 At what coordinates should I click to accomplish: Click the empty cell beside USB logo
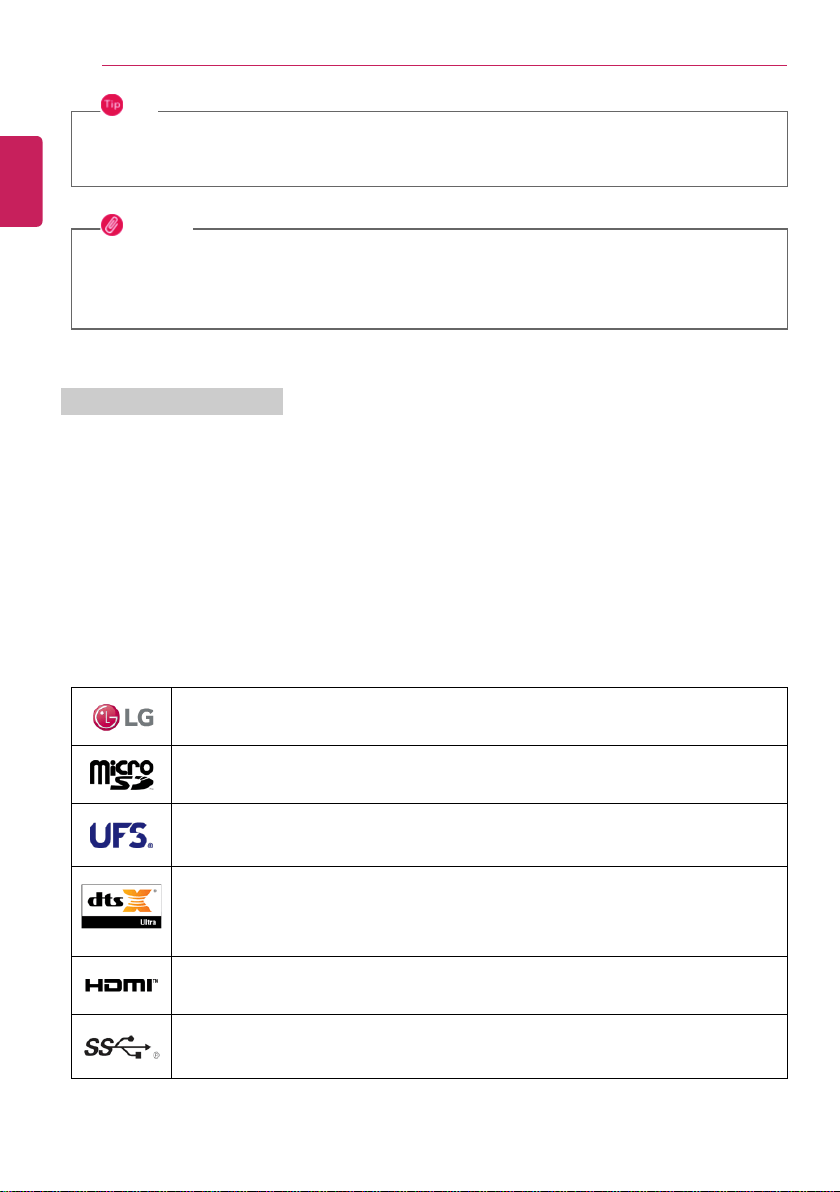[x=479, y=1046]
